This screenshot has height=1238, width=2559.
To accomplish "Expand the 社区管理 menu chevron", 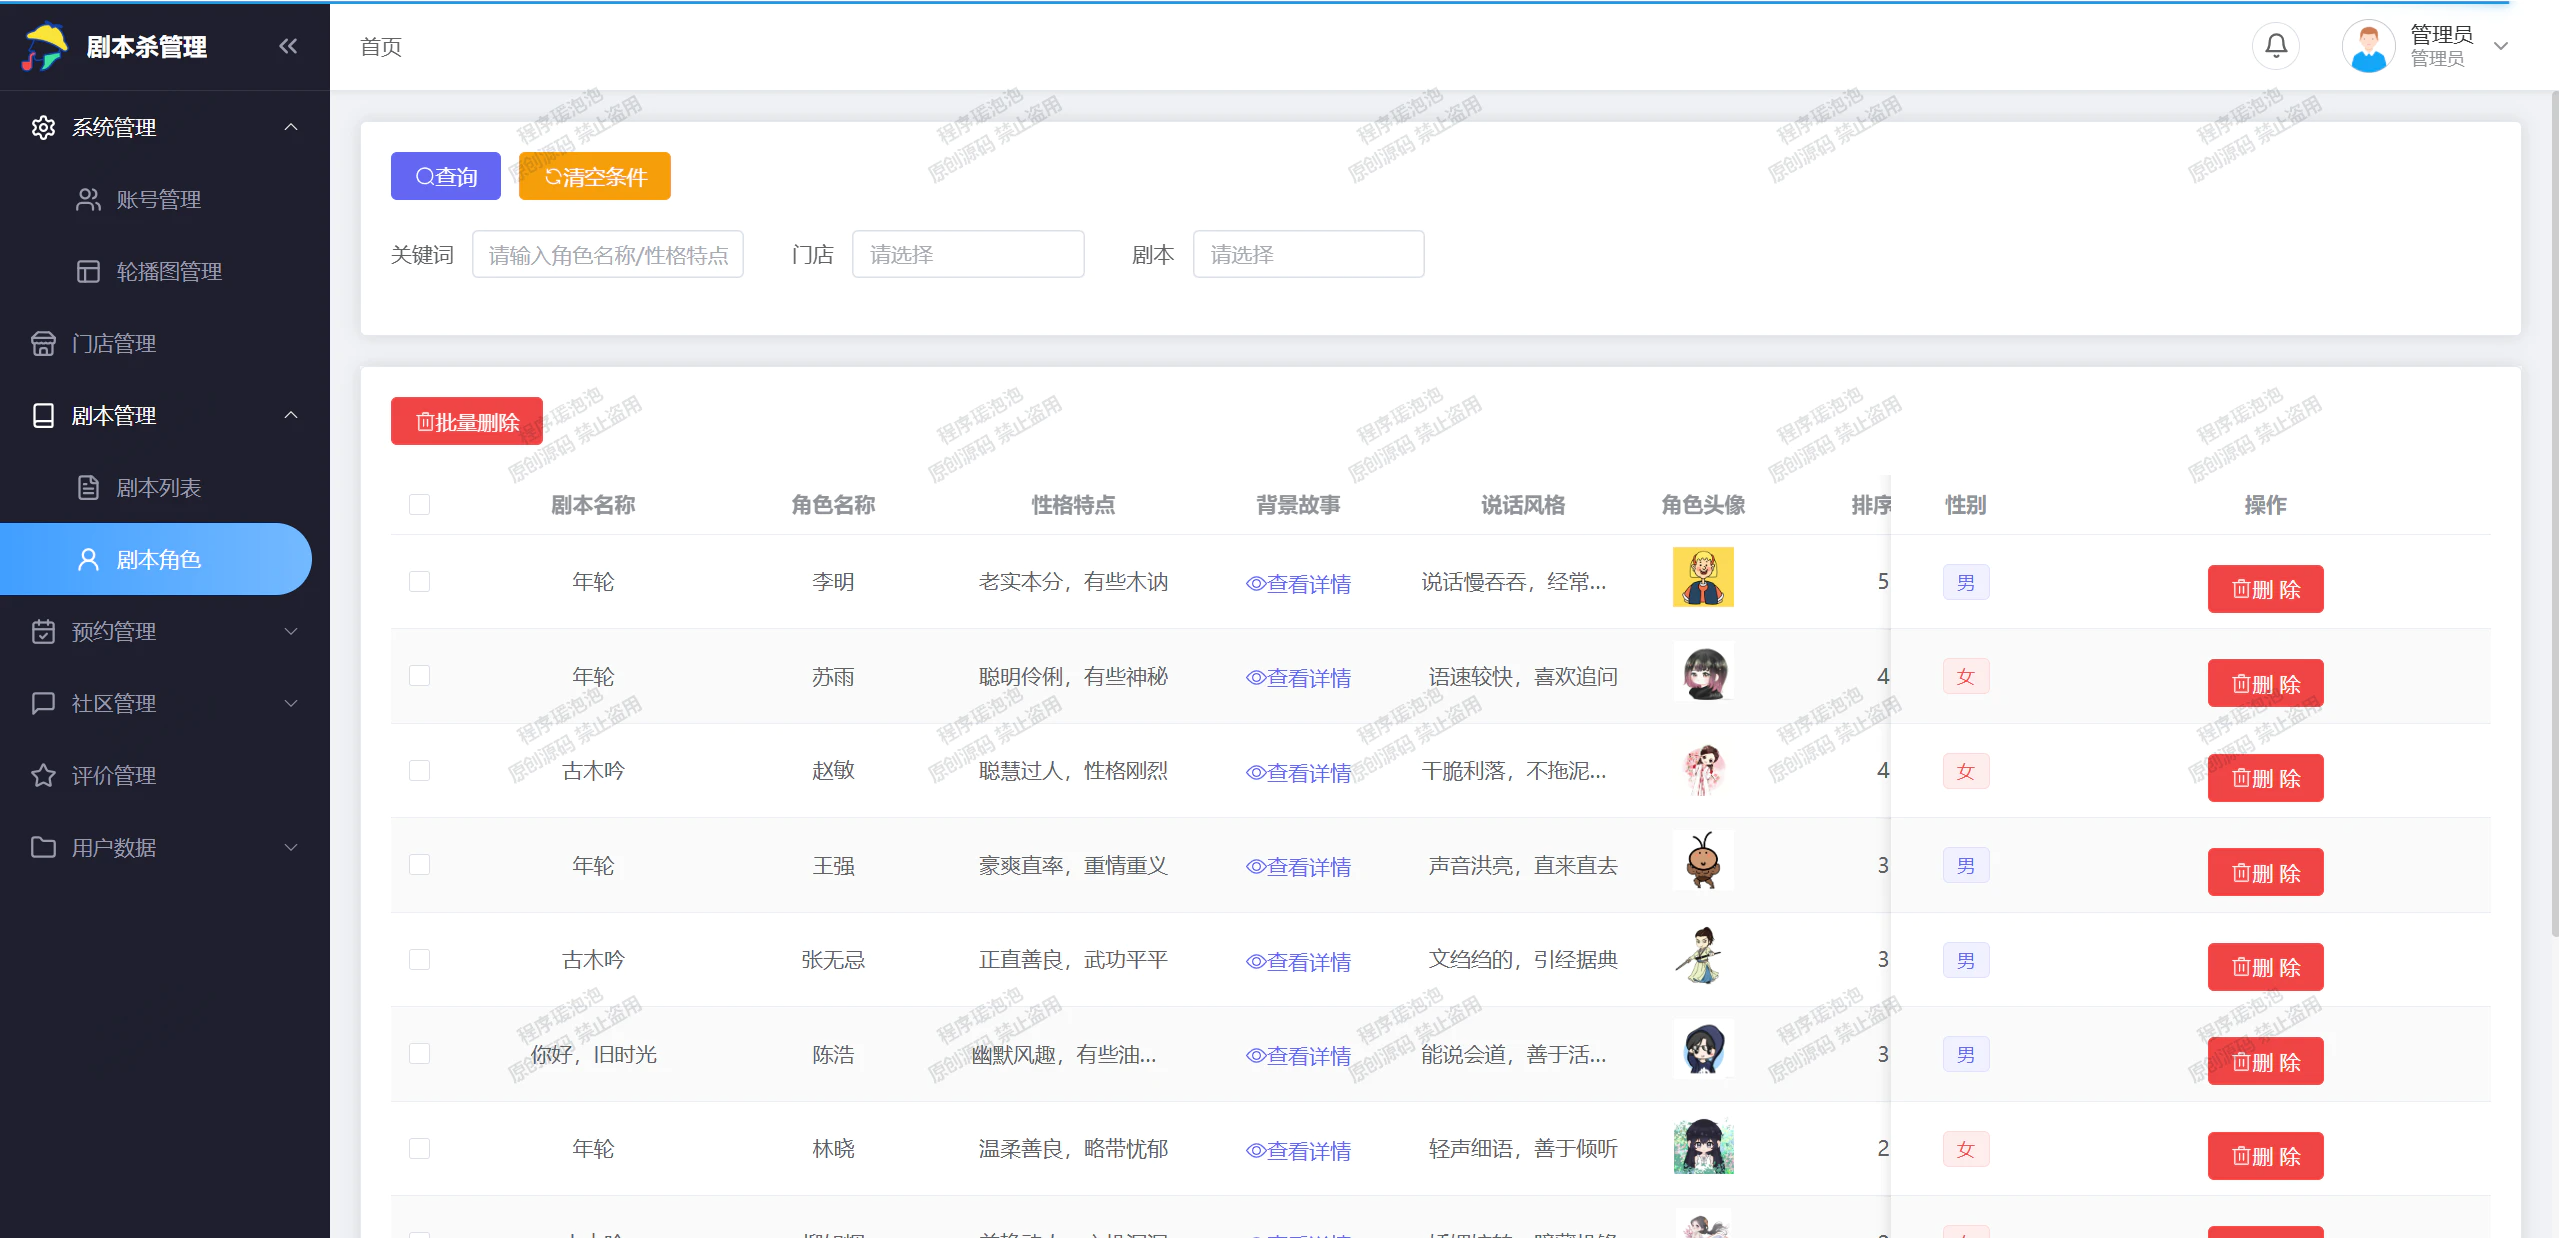I will (x=291, y=703).
